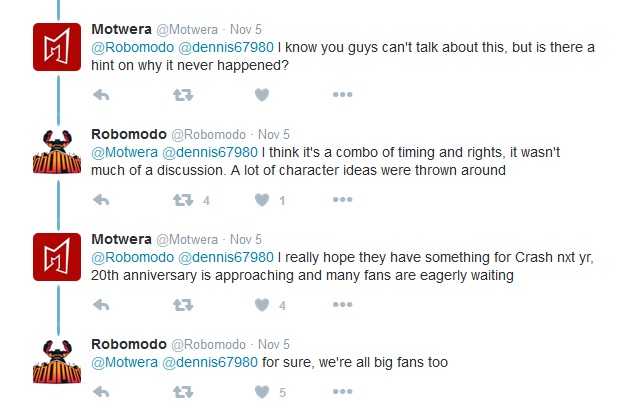This screenshot has width=633, height=413.
Task: Retweet Robomodo's tweet with 4 retweets
Action: pos(183,200)
